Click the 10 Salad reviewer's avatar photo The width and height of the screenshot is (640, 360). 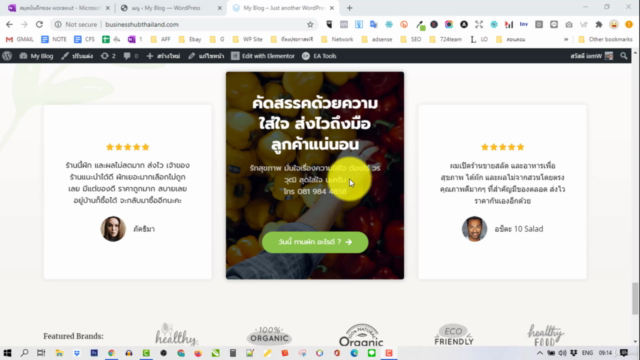[x=474, y=229]
